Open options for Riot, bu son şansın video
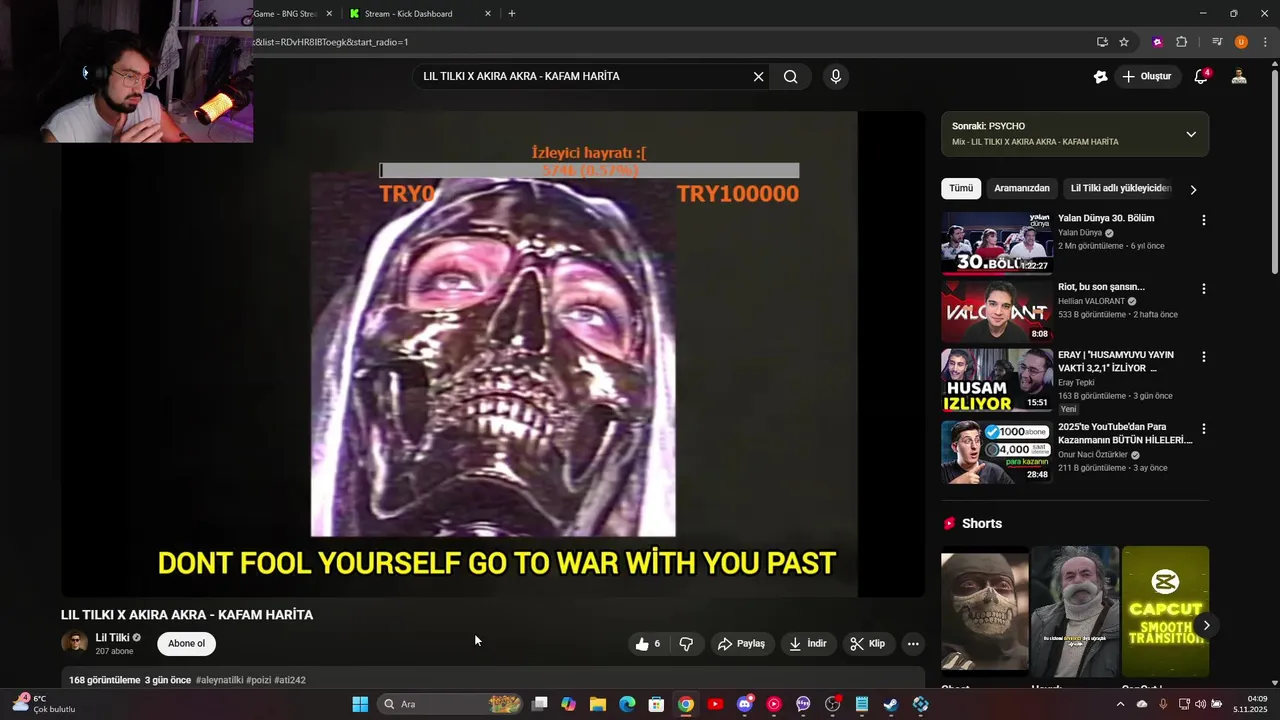1280x720 pixels. pyautogui.click(x=1204, y=289)
